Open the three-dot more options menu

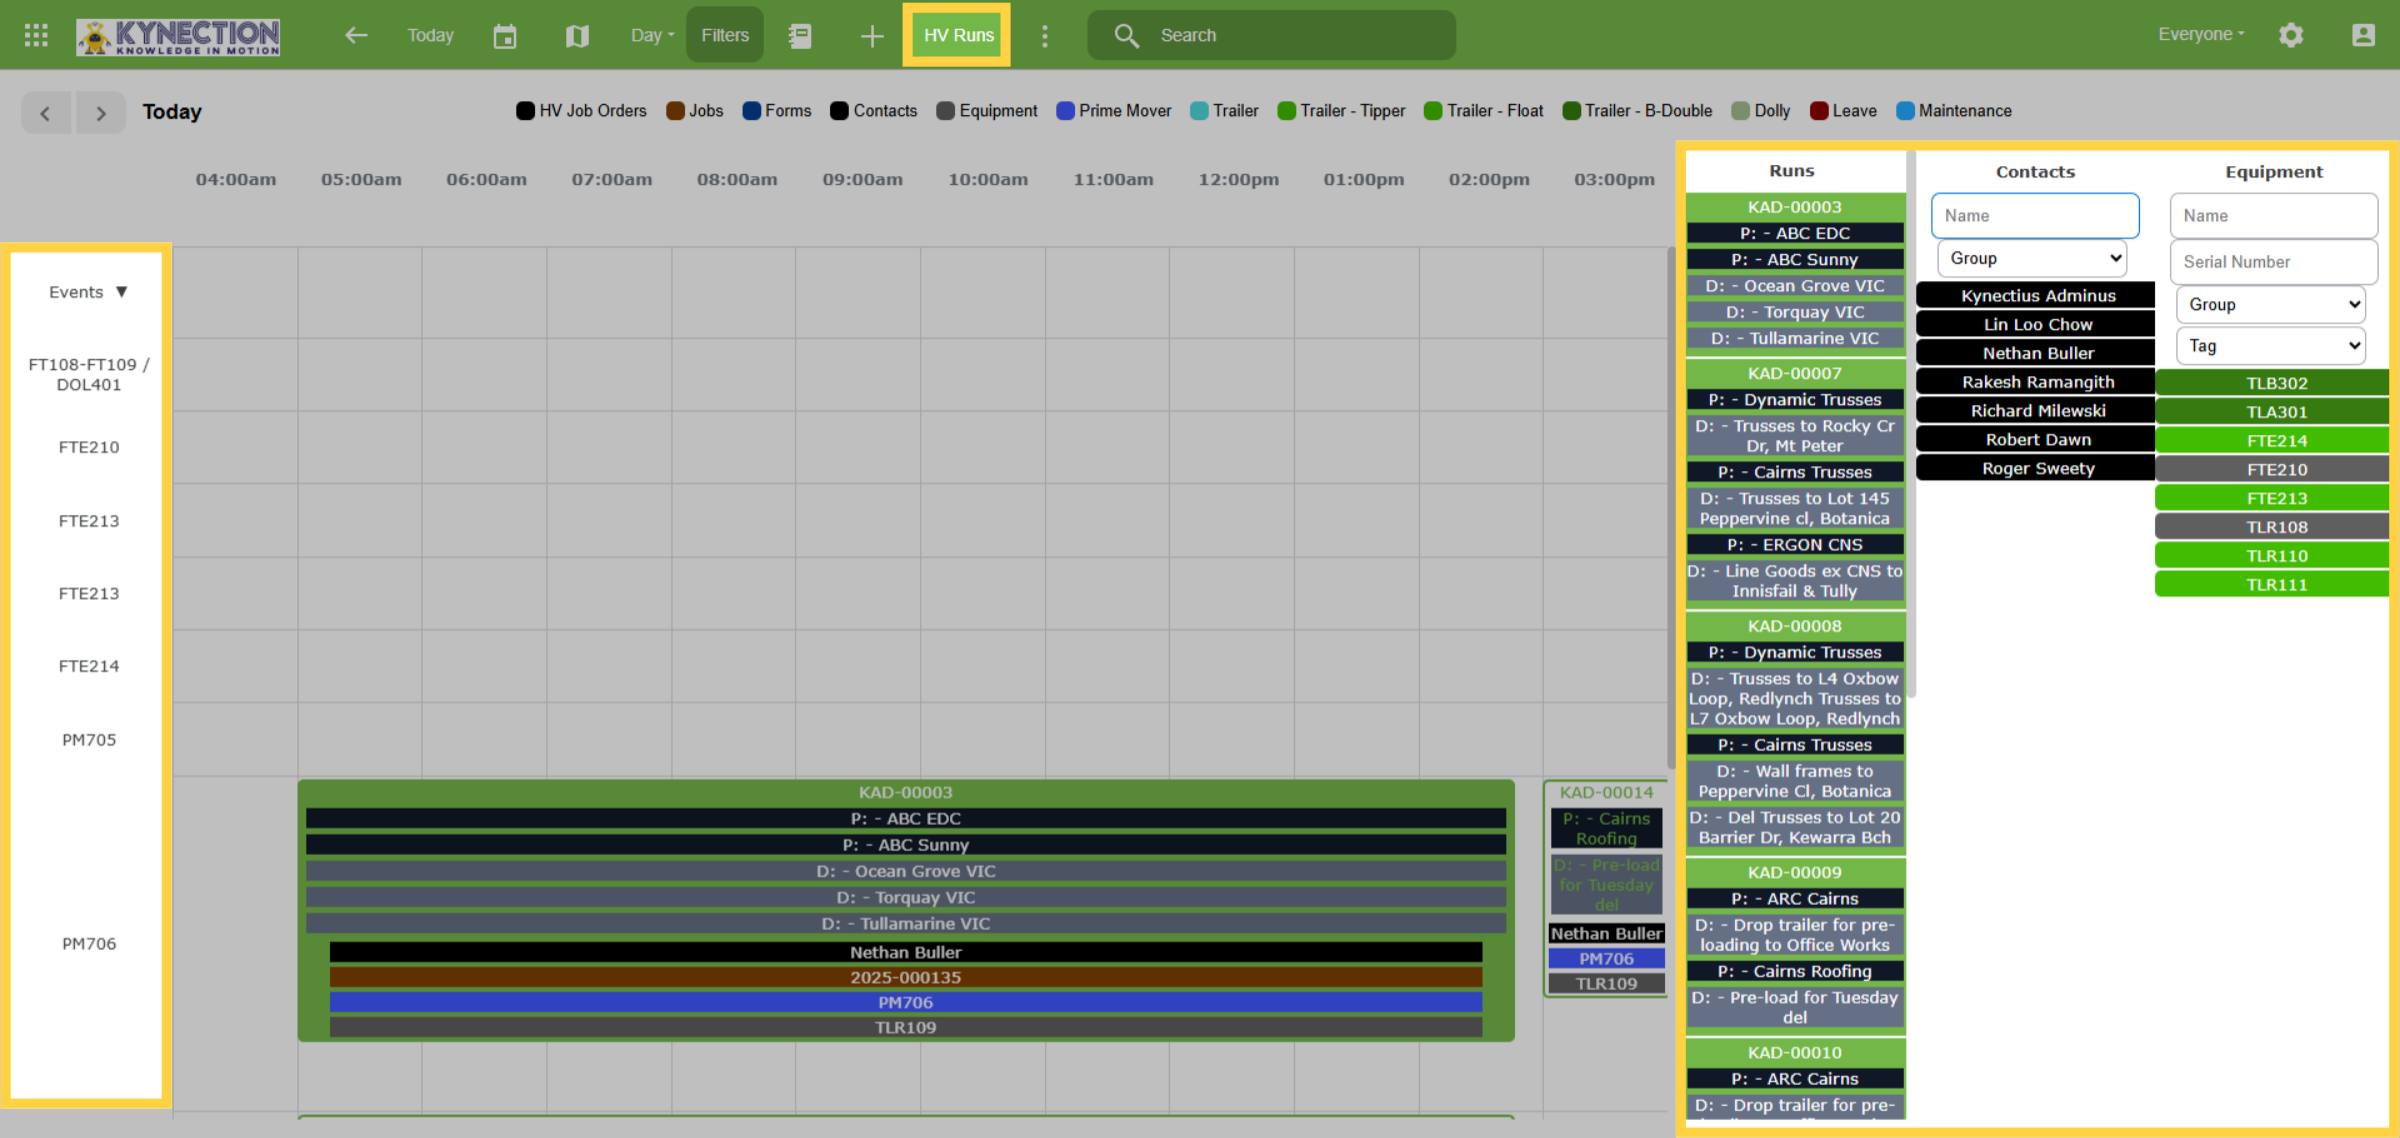1045,36
